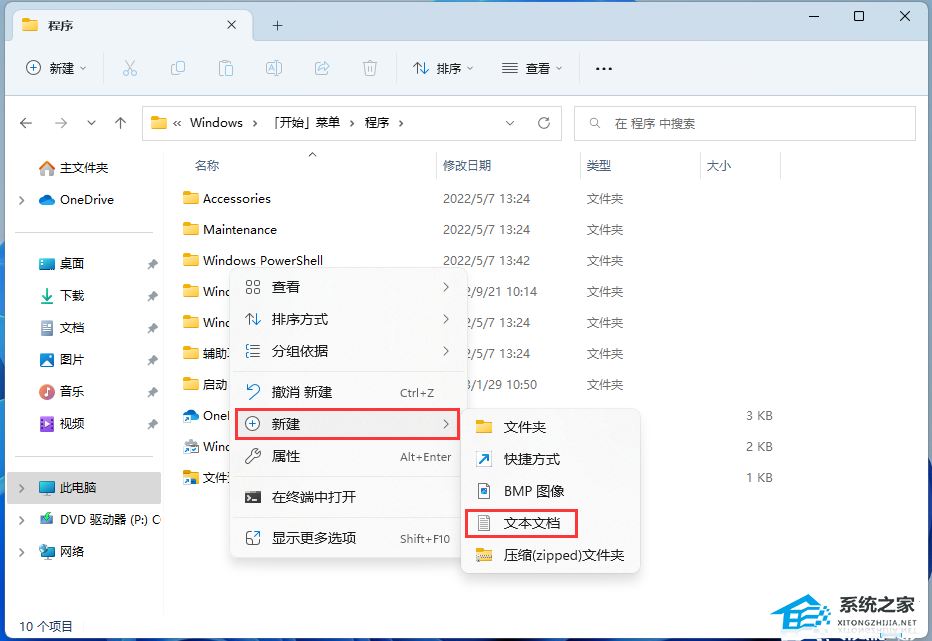Screen dimensions: 932x641
Task: Open 分组依据 submenu in context menu
Action: click(348, 351)
